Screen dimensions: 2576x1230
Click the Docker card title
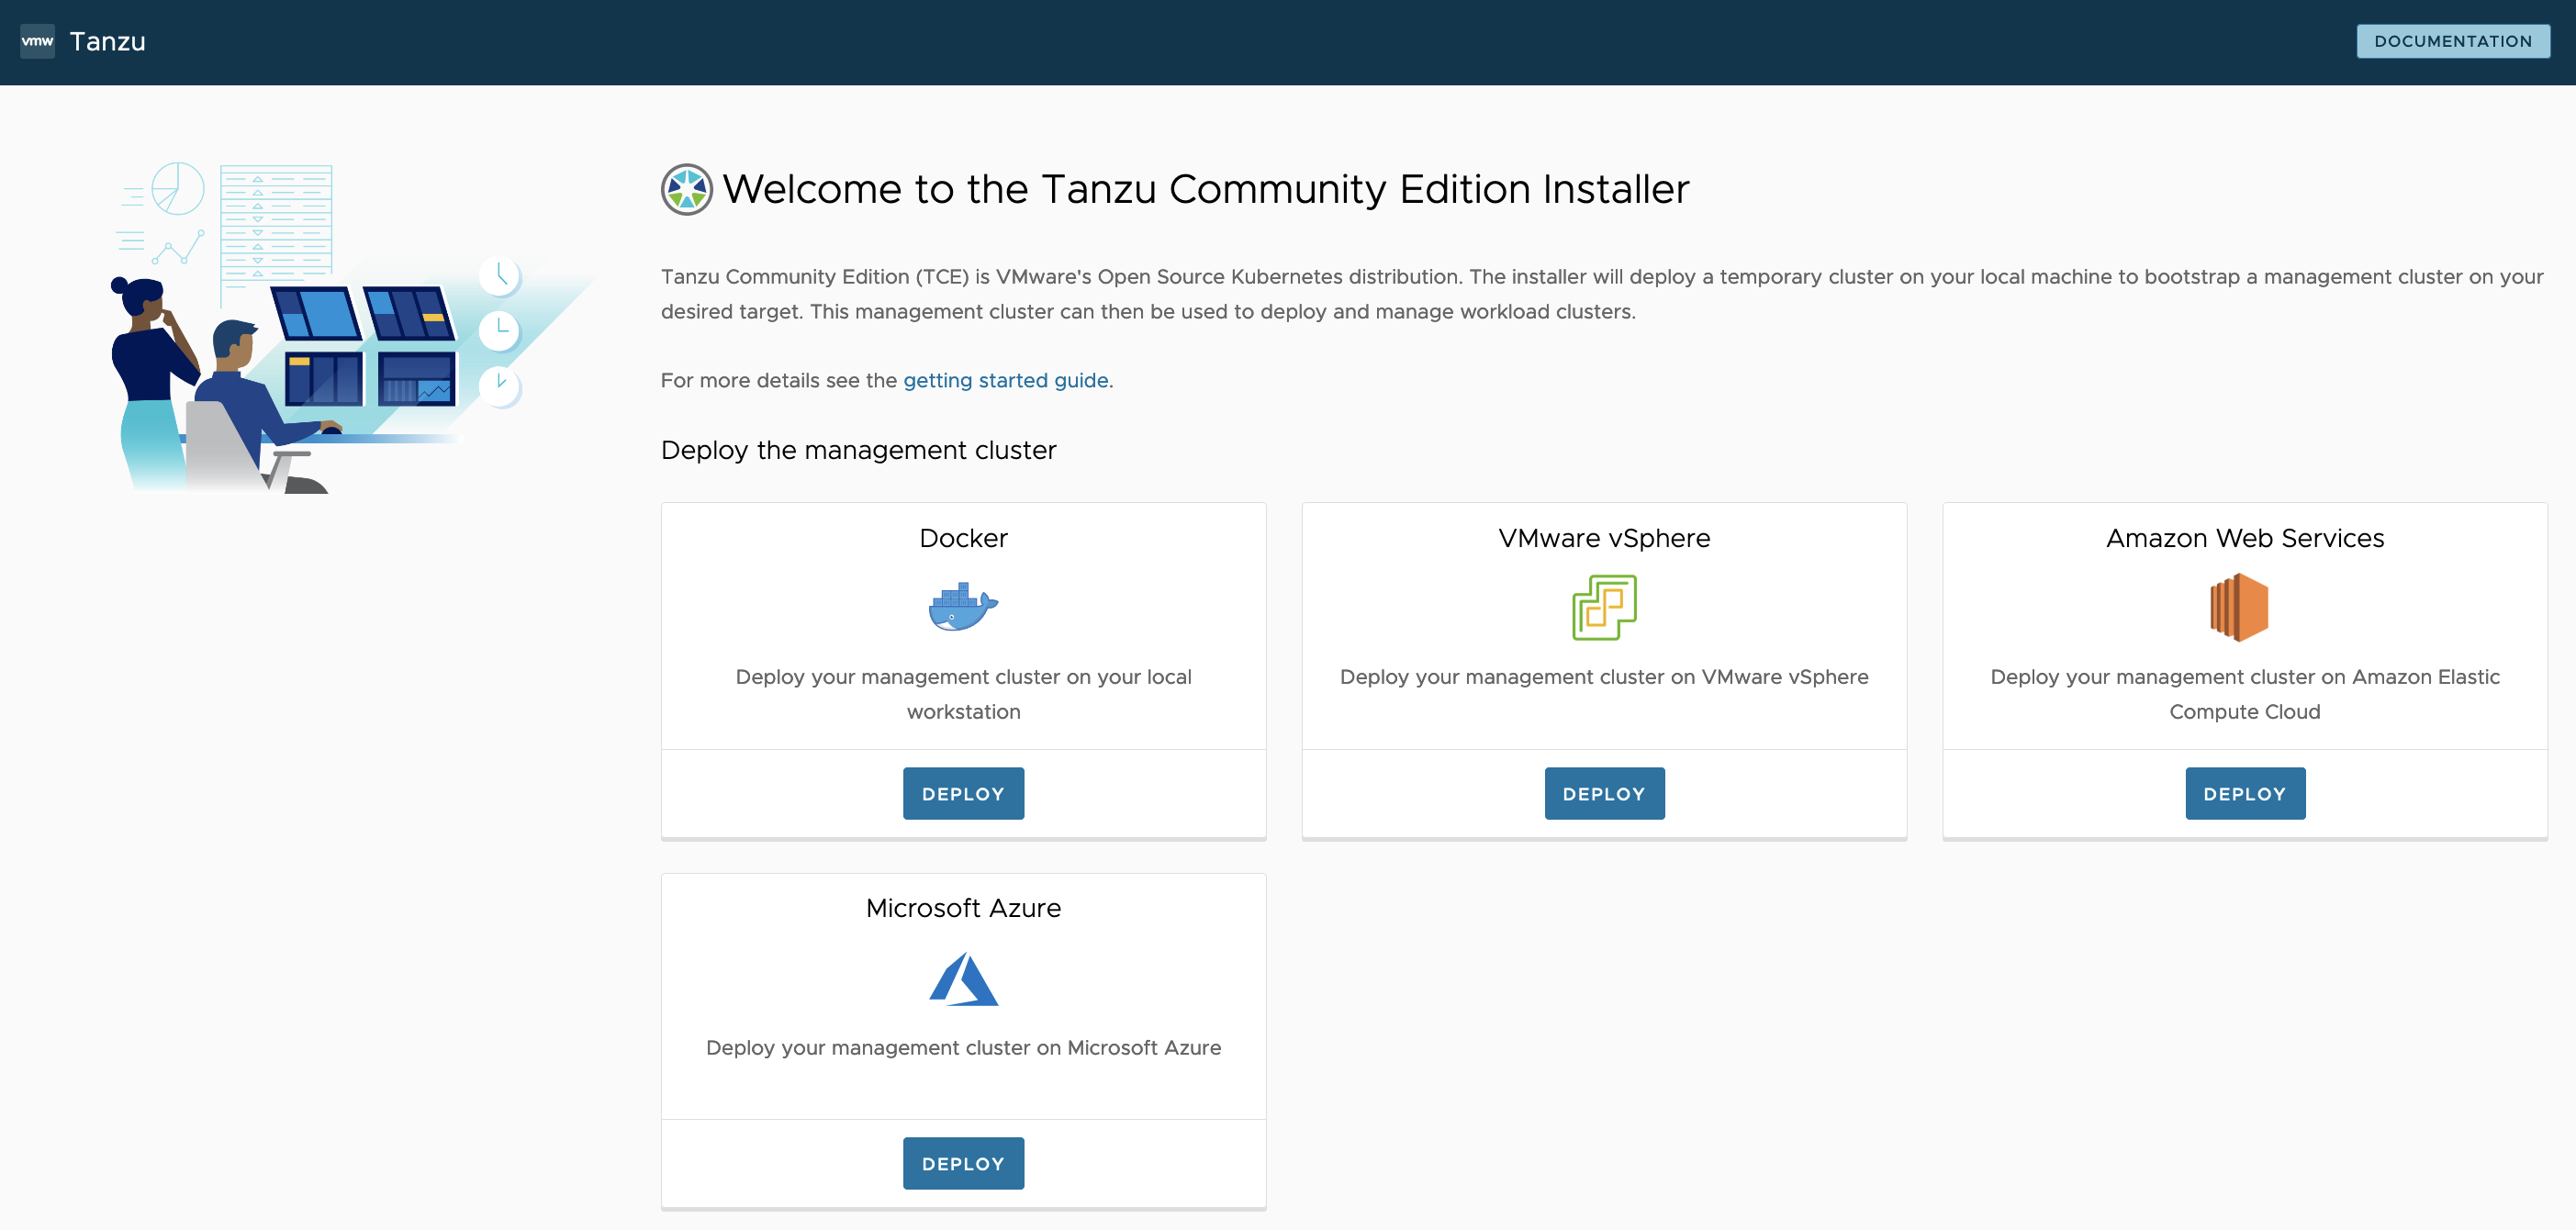[x=963, y=538]
